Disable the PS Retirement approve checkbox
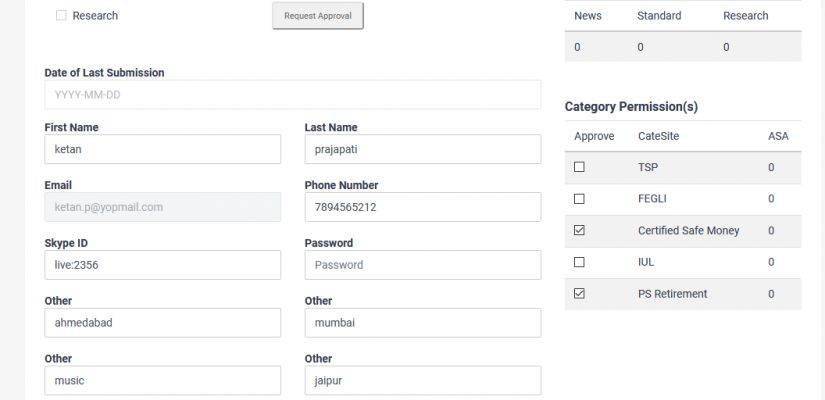Image resolution: width=825 pixels, height=400 pixels. (x=579, y=294)
